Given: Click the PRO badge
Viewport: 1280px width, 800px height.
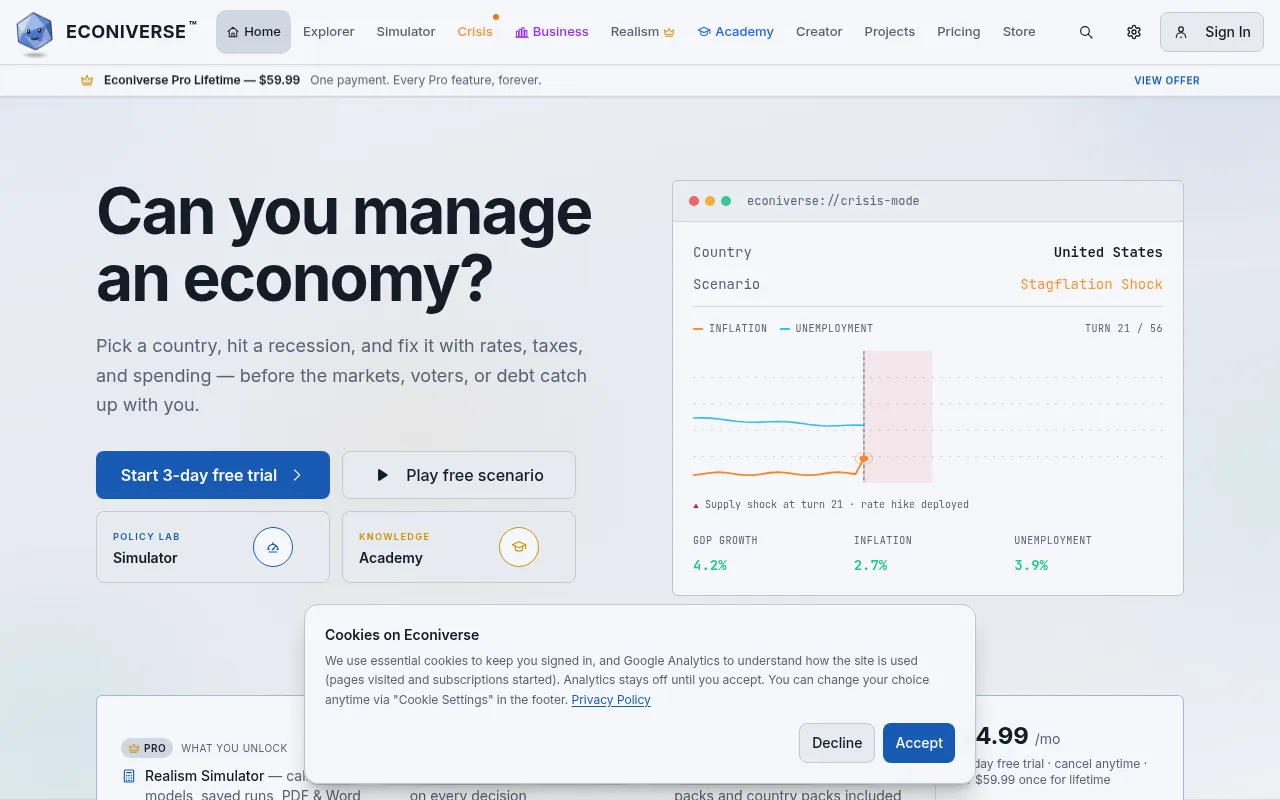Looking at the screenshot, I should [147, 748].
